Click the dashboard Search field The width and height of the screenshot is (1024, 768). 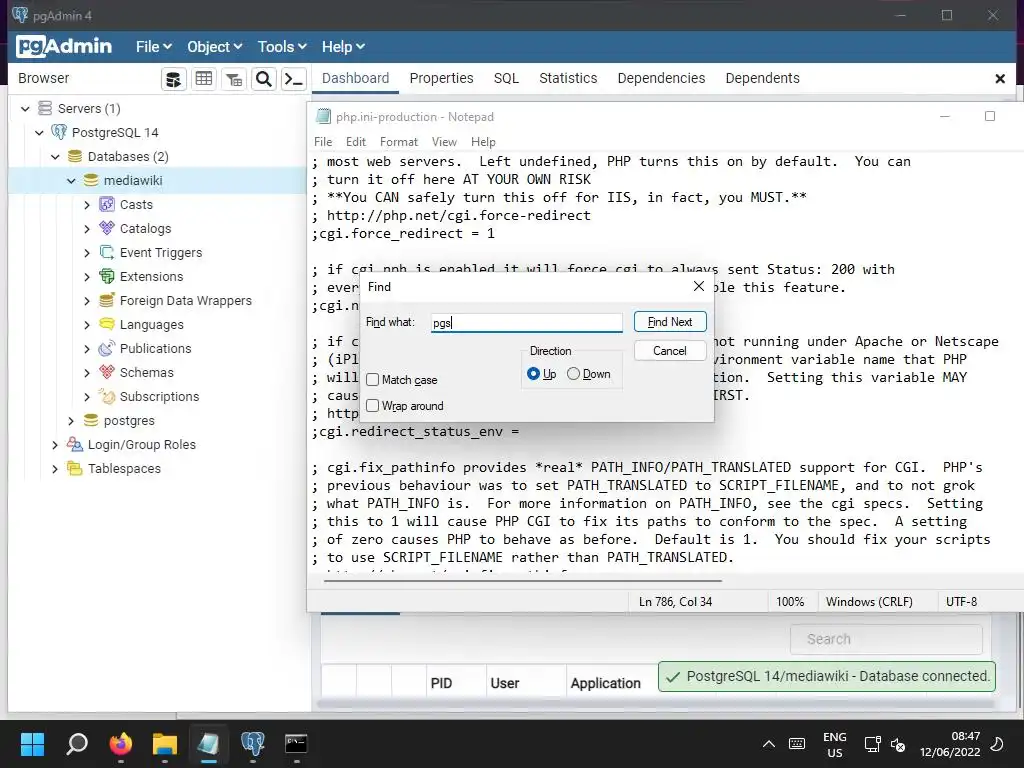[886, 639]
